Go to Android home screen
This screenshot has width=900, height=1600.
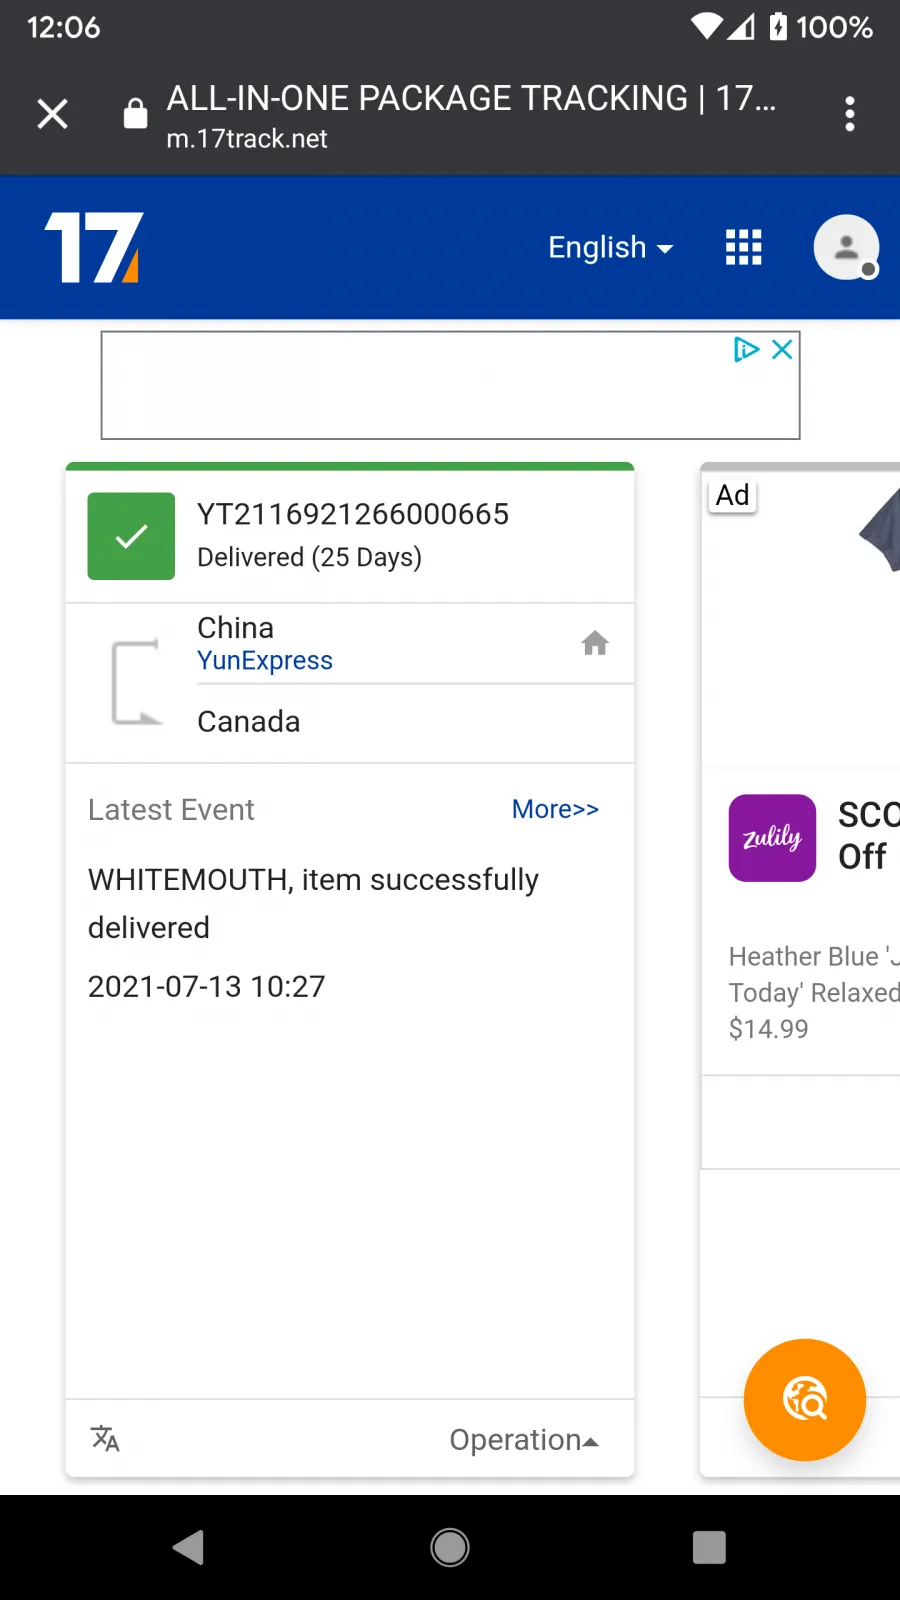pos(450,1547)
